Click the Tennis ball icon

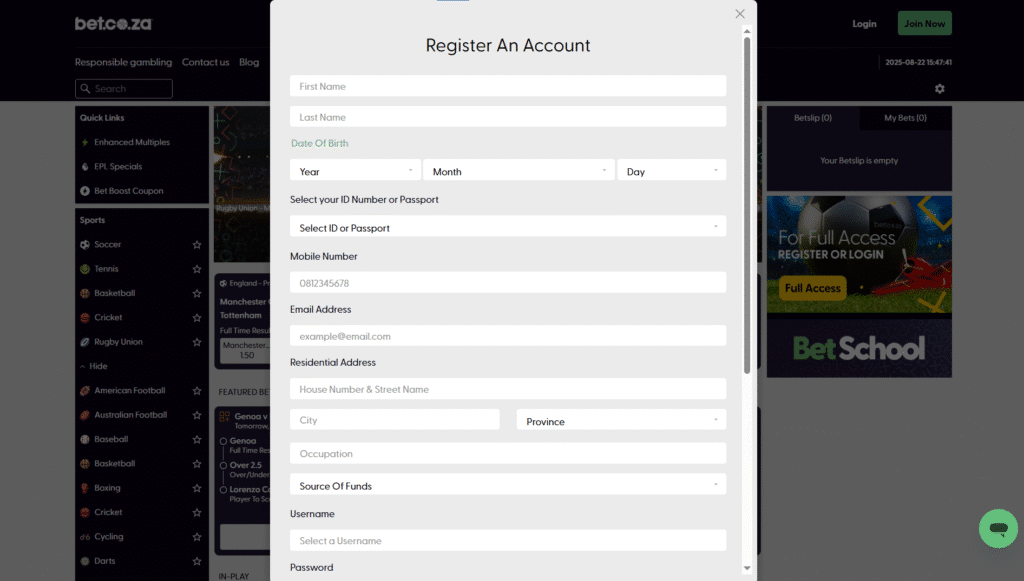pos(85,269)
